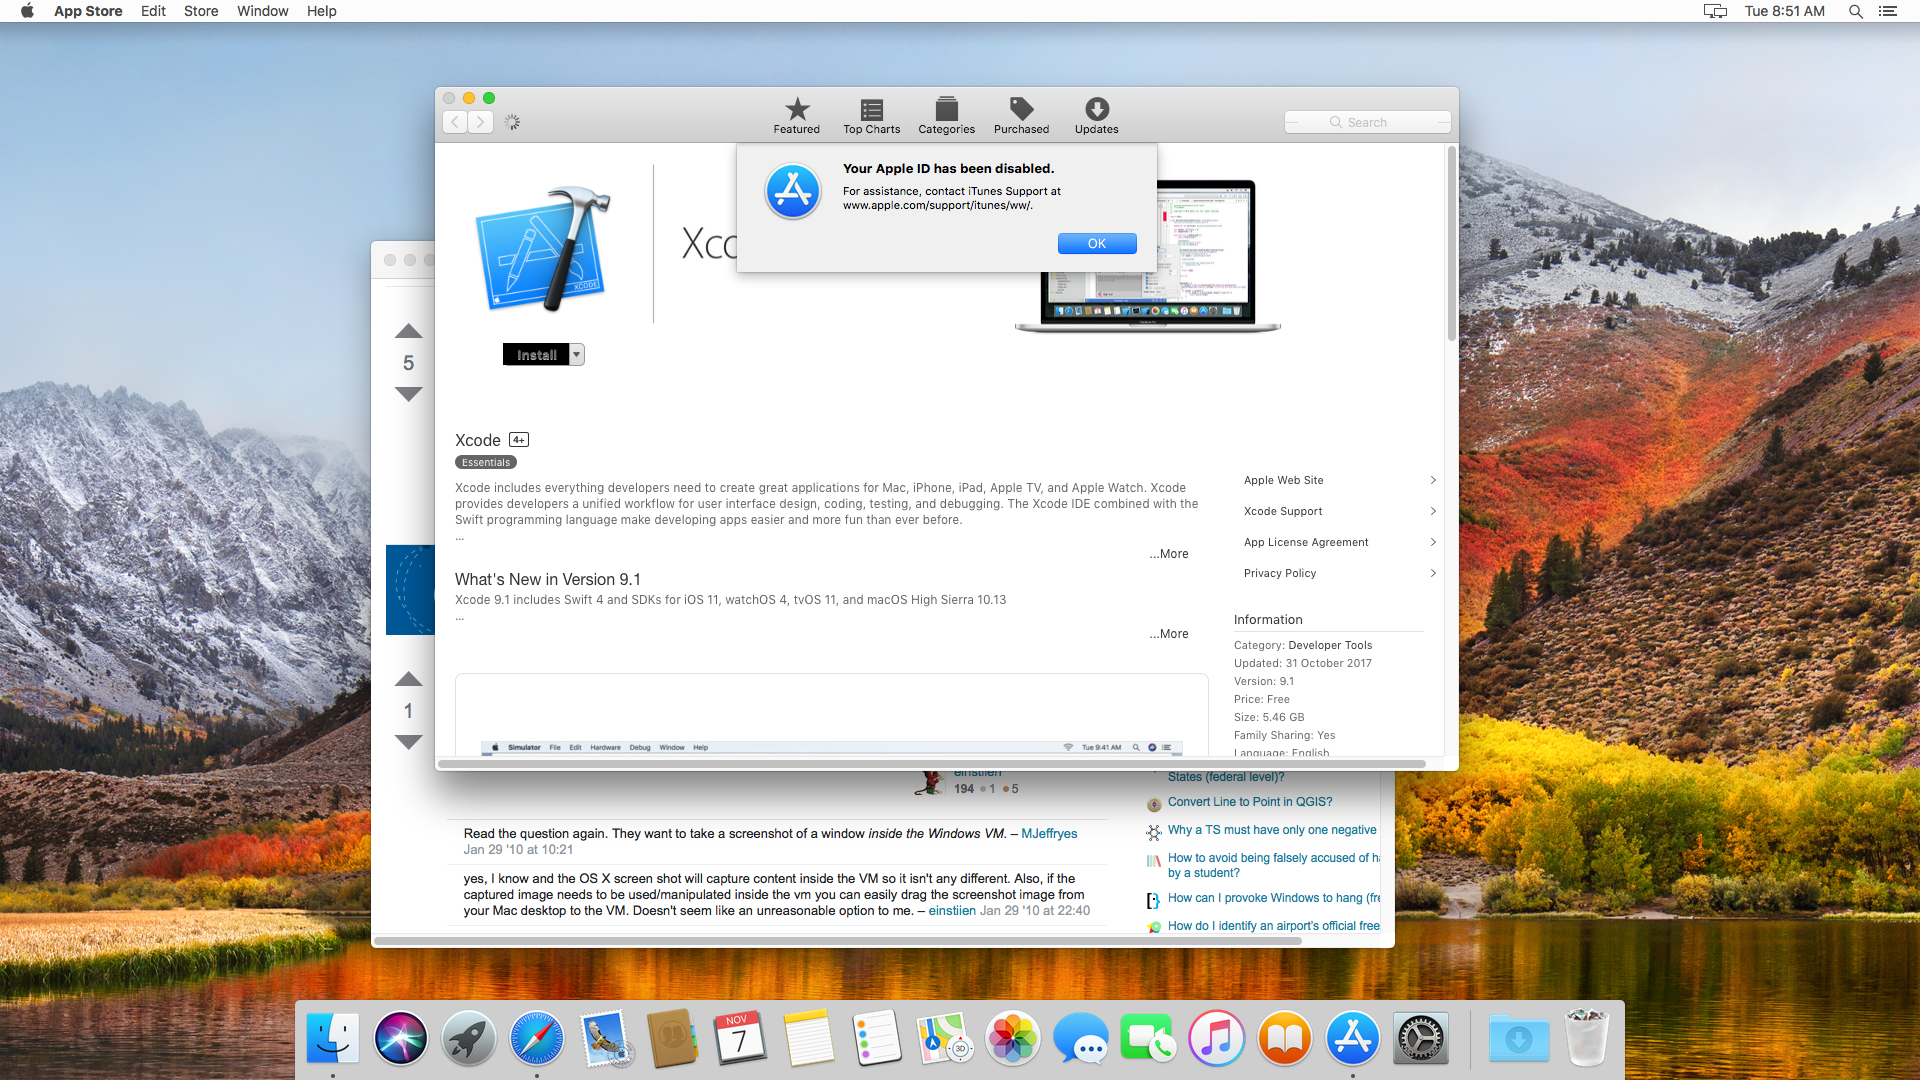Viewport: 1920px width, 1080px height.
Task: Click the Xcode hammer app icon
Action: click(x=543, y=249)
